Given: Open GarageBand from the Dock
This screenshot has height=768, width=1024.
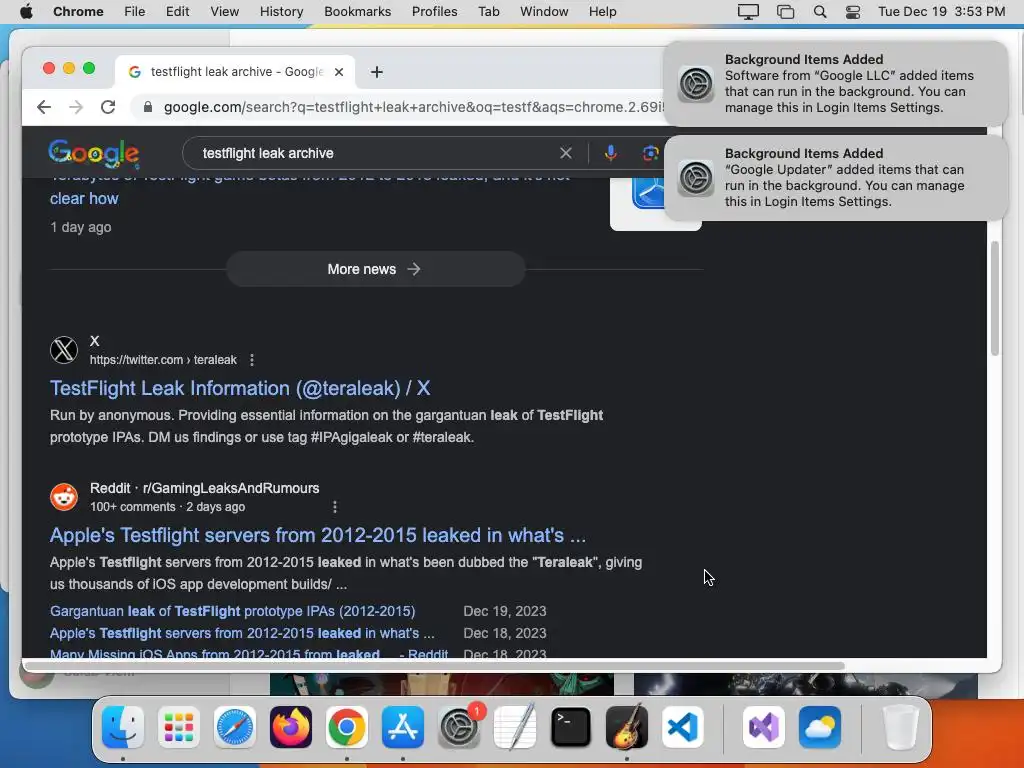Looking at the screenshot, I should [627, 727].
